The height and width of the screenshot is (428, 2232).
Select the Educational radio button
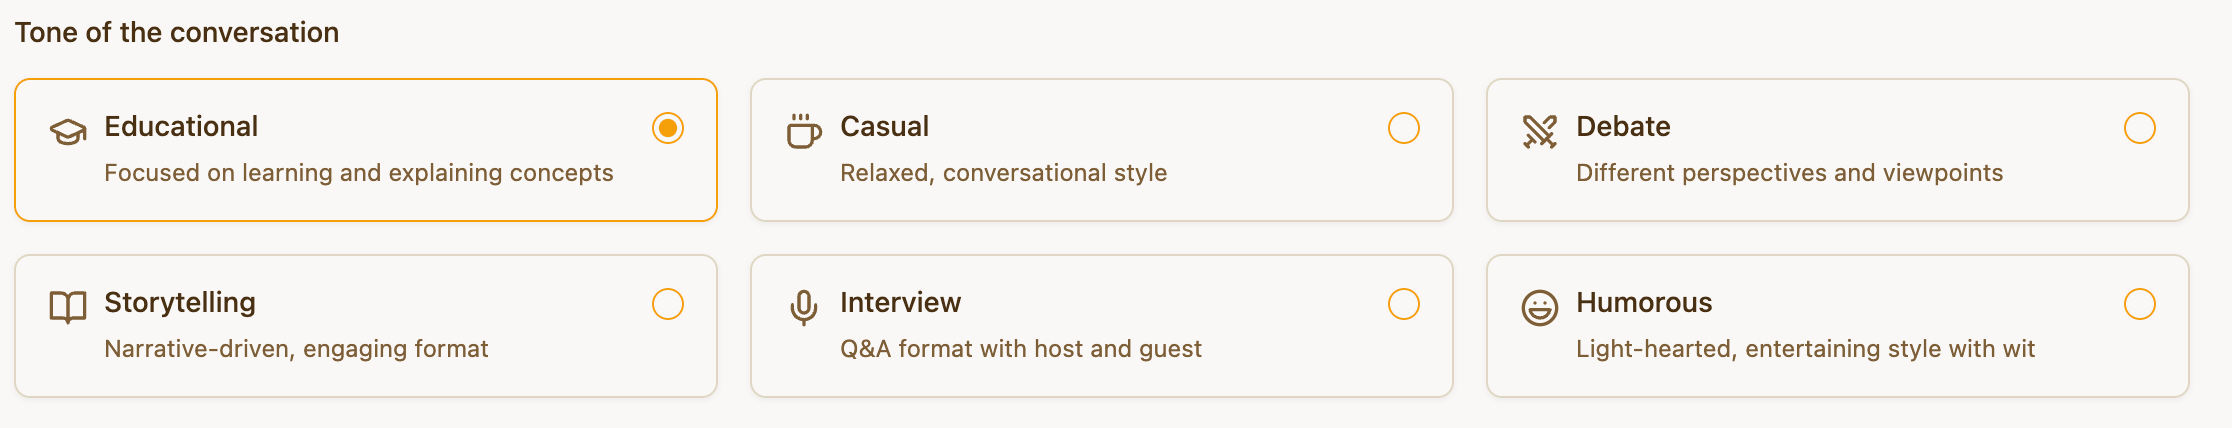[x=668, y=128]
